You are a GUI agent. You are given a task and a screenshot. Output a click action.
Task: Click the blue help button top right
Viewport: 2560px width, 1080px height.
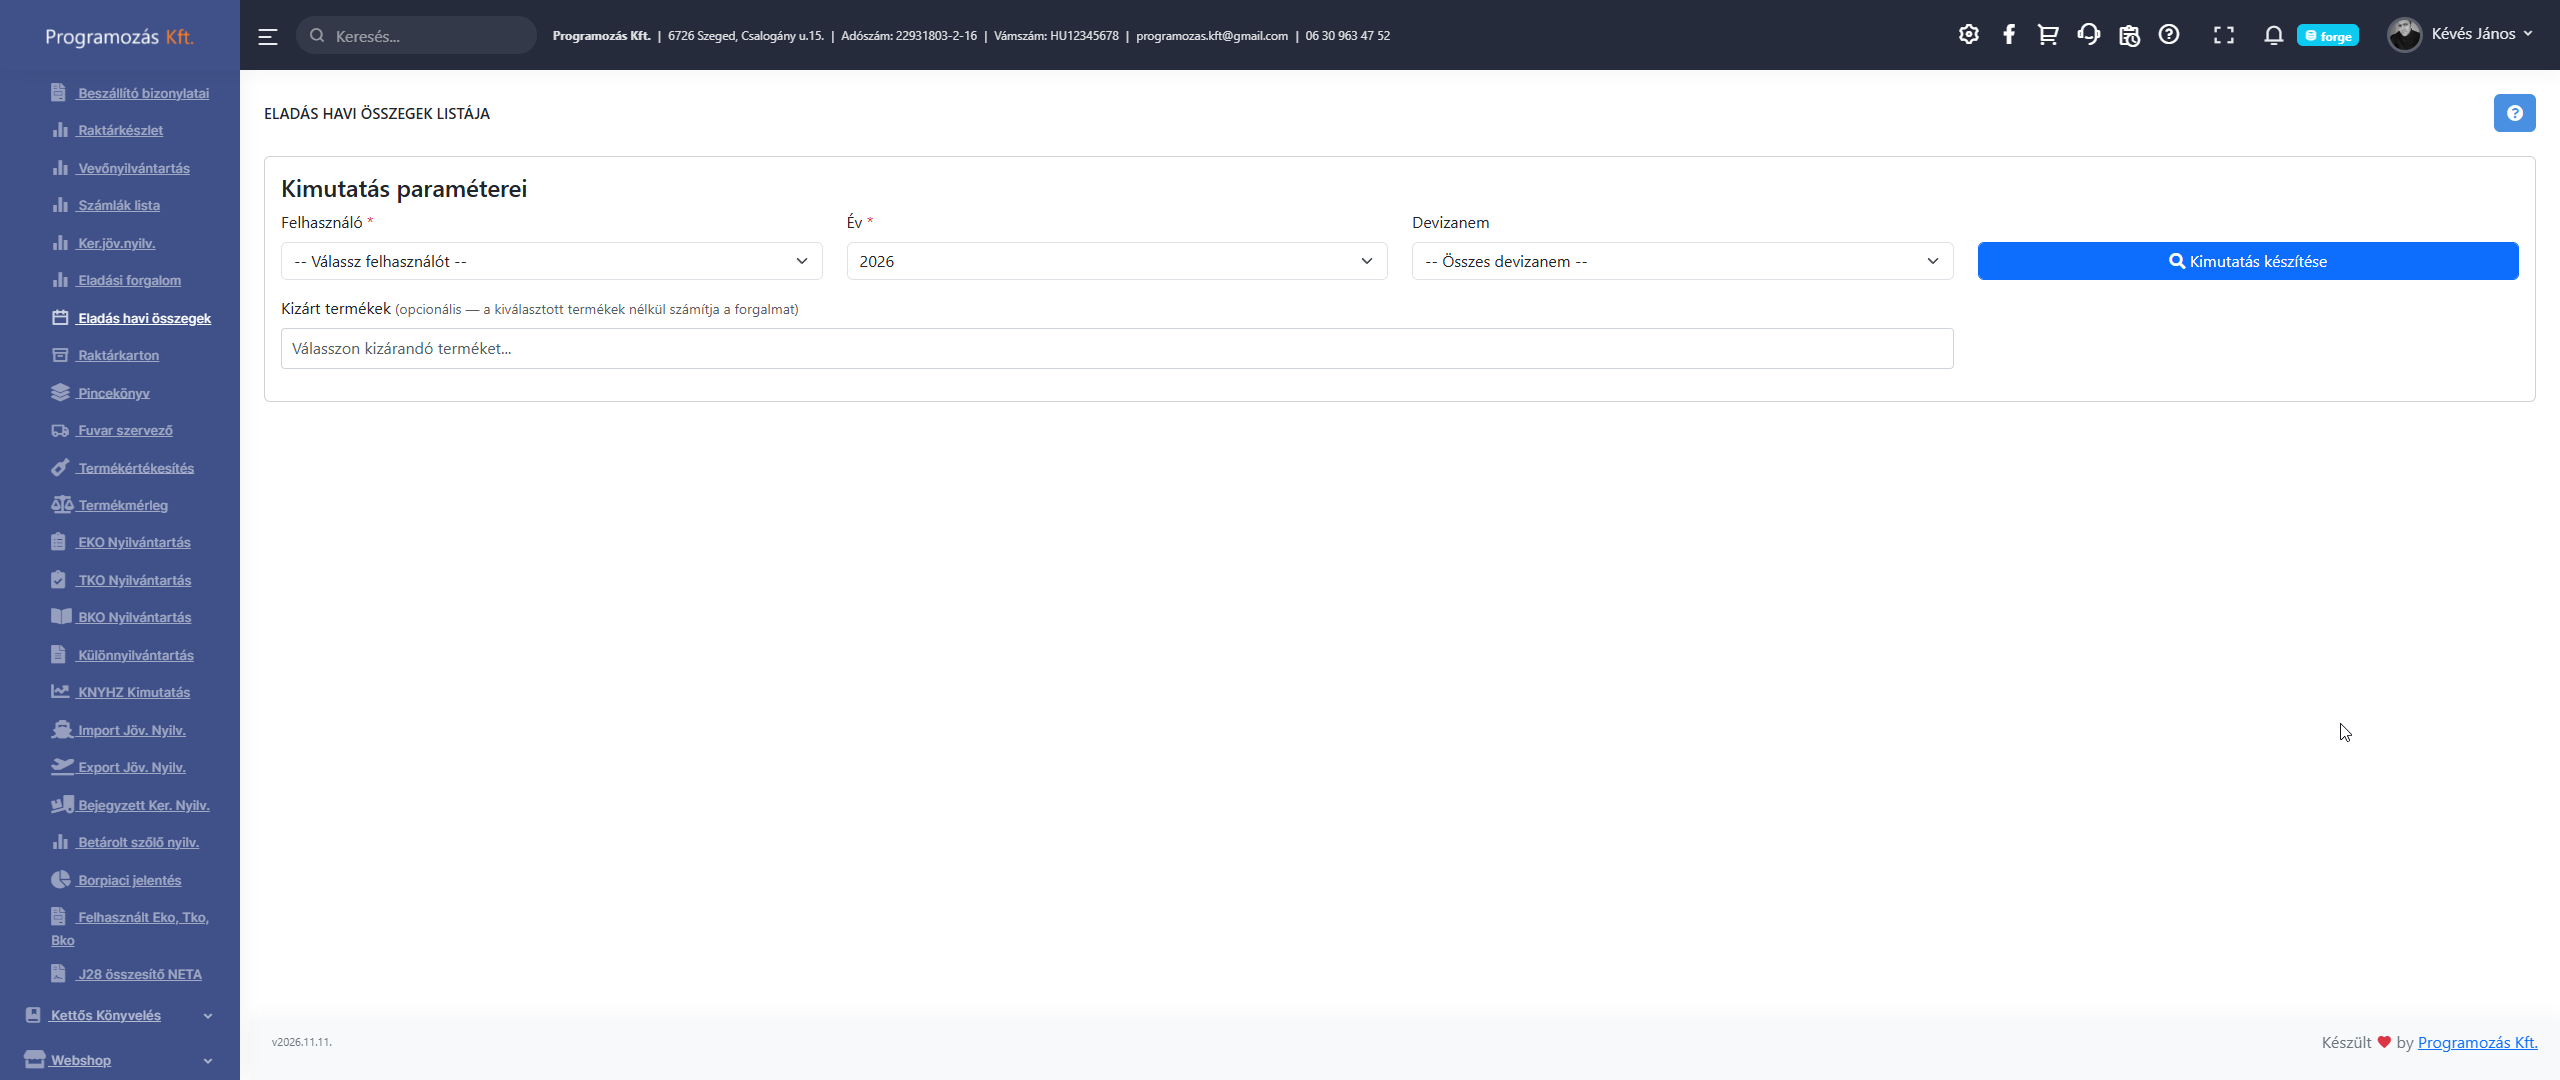2514,113
